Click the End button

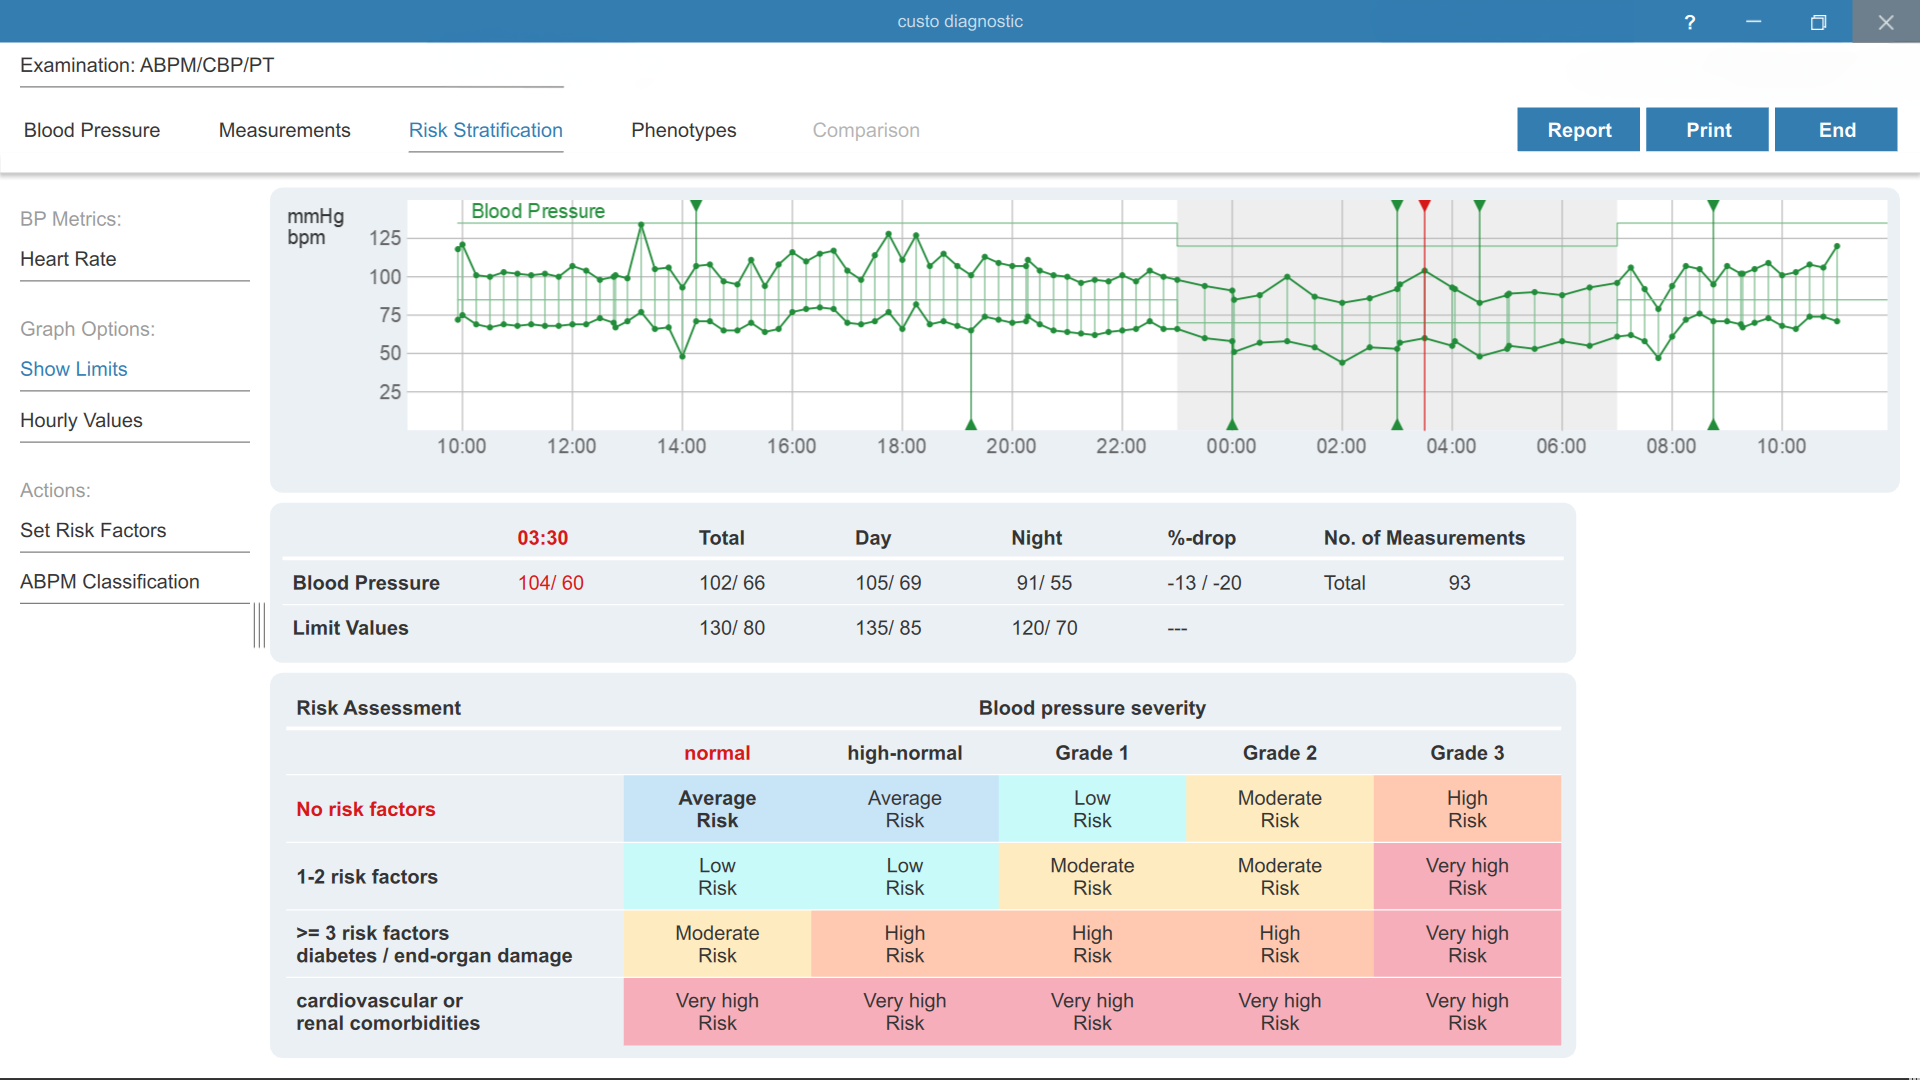pyautogui.click(x=1836, y=130)
